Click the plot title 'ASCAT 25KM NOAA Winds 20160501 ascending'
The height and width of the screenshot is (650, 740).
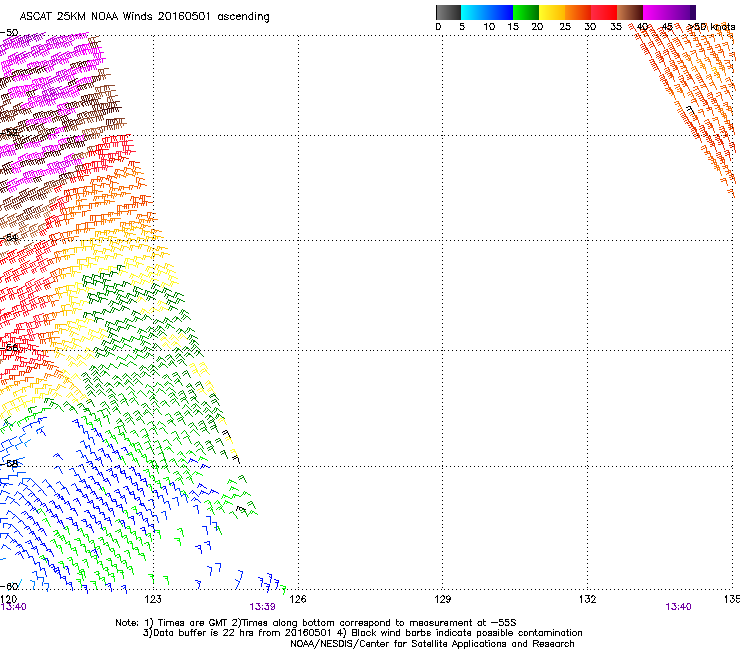[144, 17]
